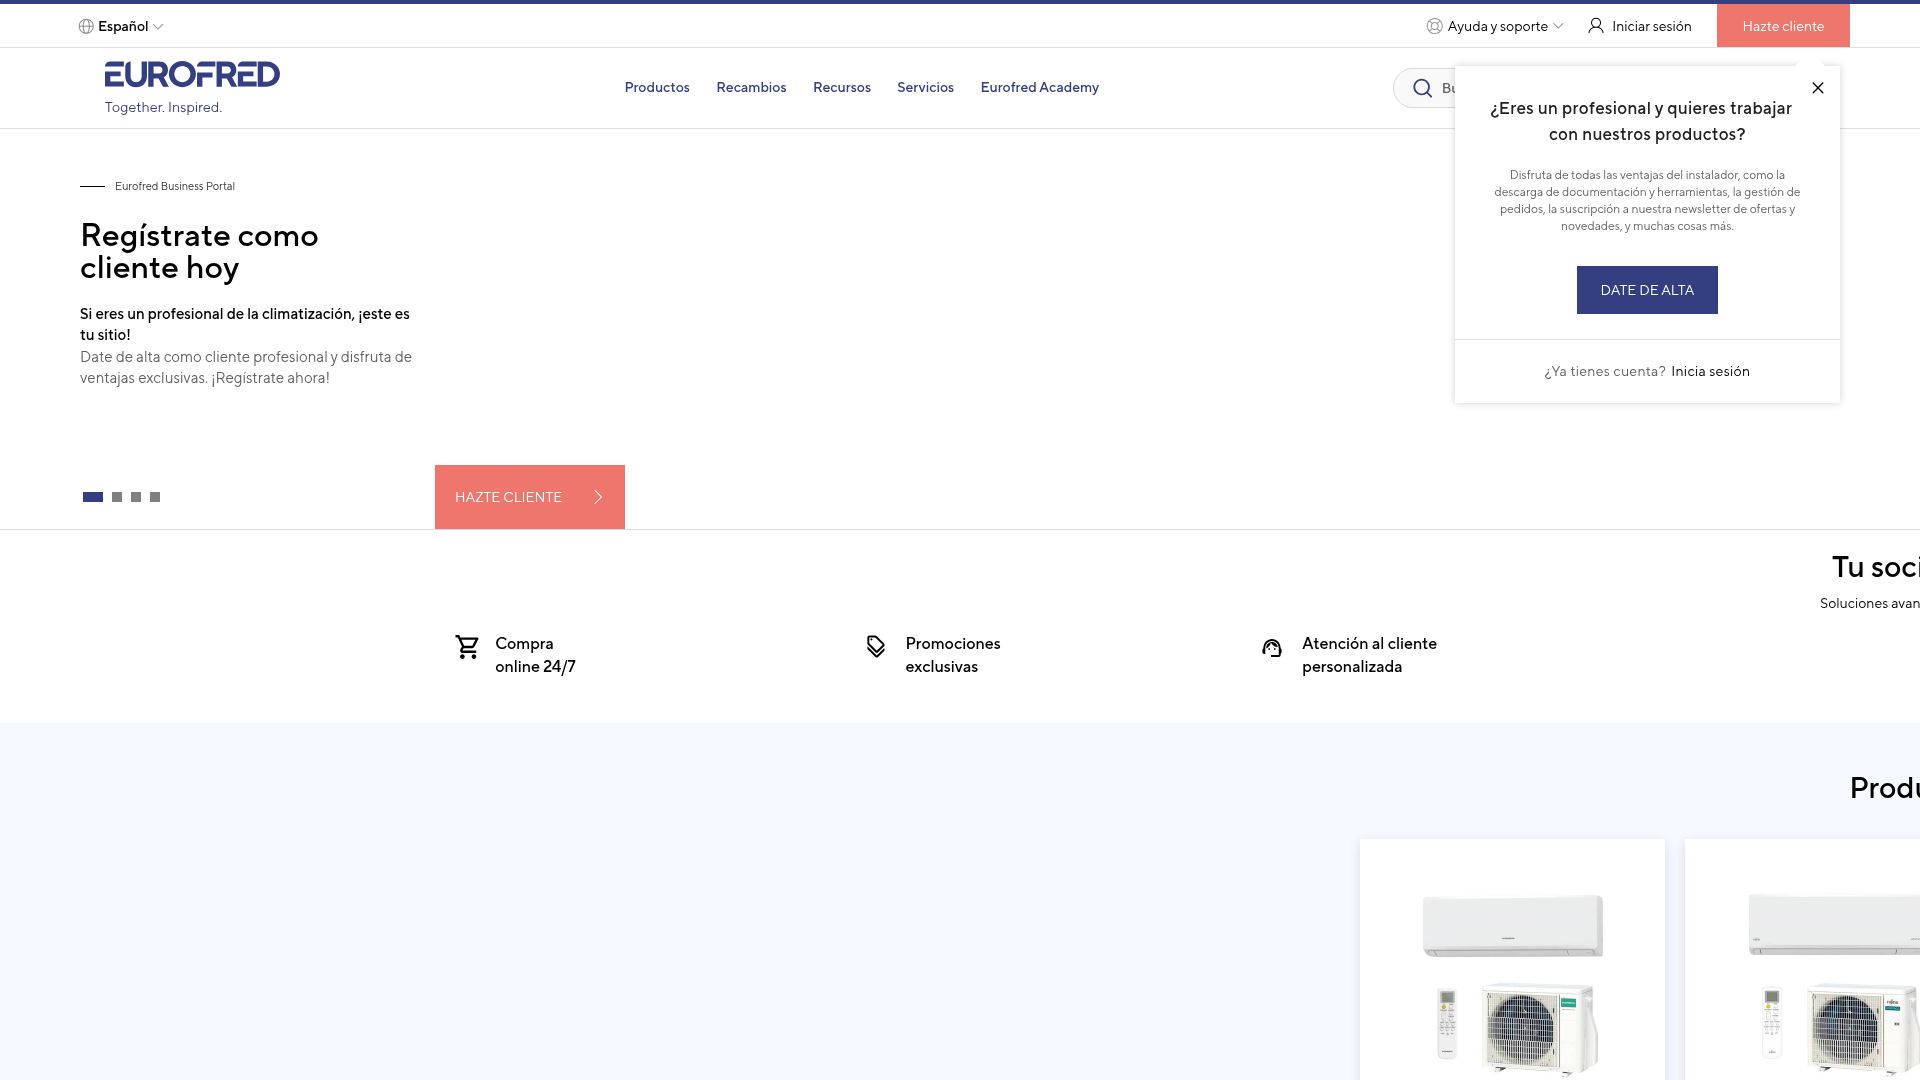Expand the Ayuda y soporte menu chevron

click(x=1558, y=27)
